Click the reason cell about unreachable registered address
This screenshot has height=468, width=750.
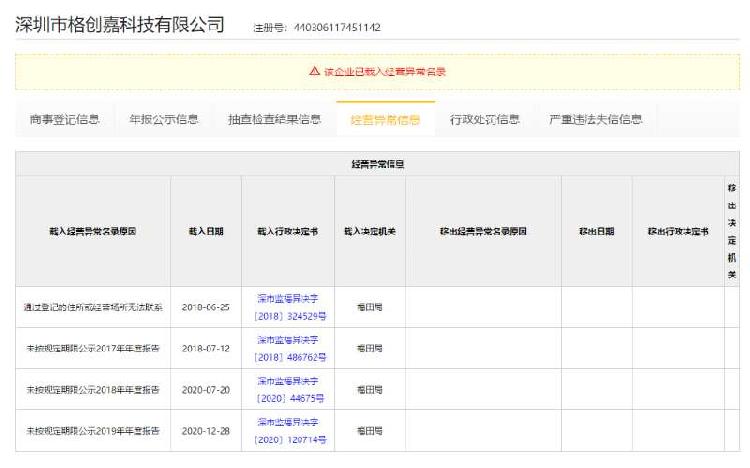click(x=93, y=307)
